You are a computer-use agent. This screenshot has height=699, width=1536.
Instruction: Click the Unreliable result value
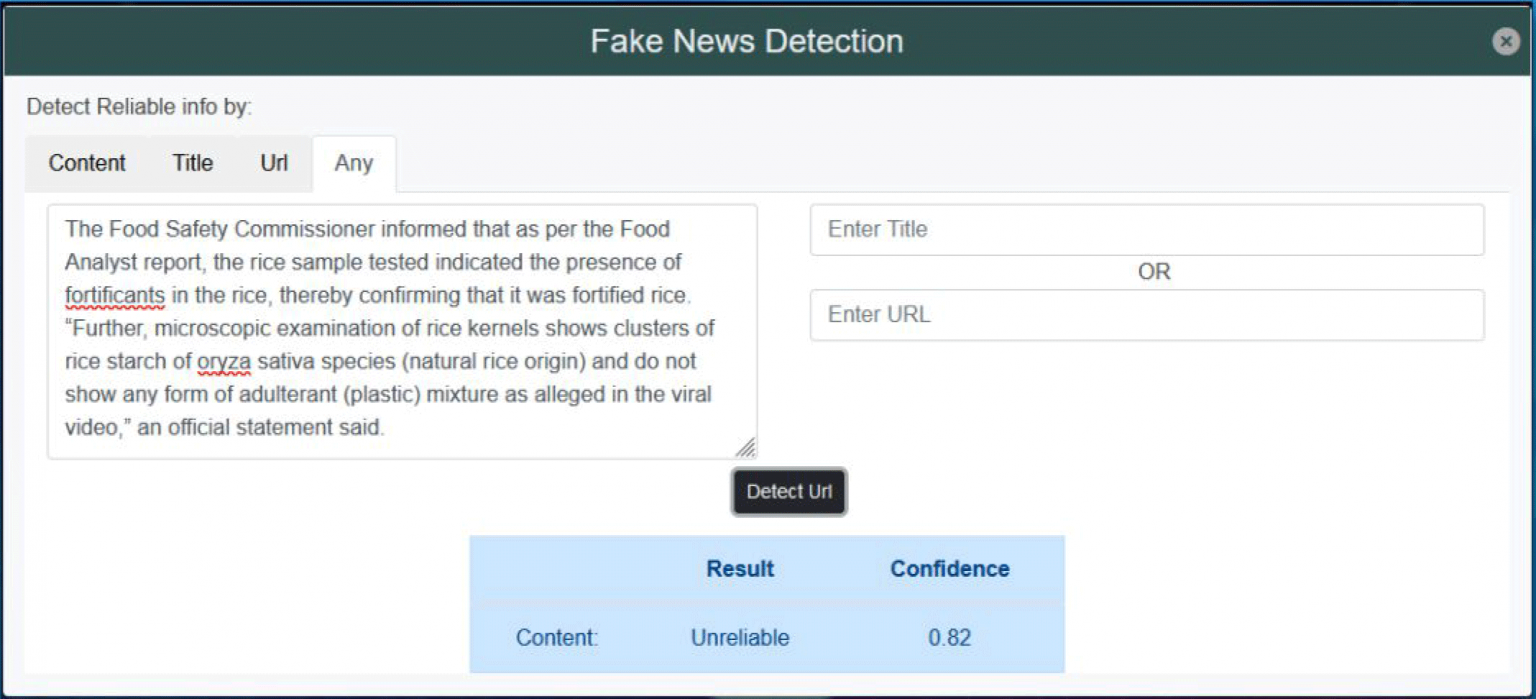point(739,637)
